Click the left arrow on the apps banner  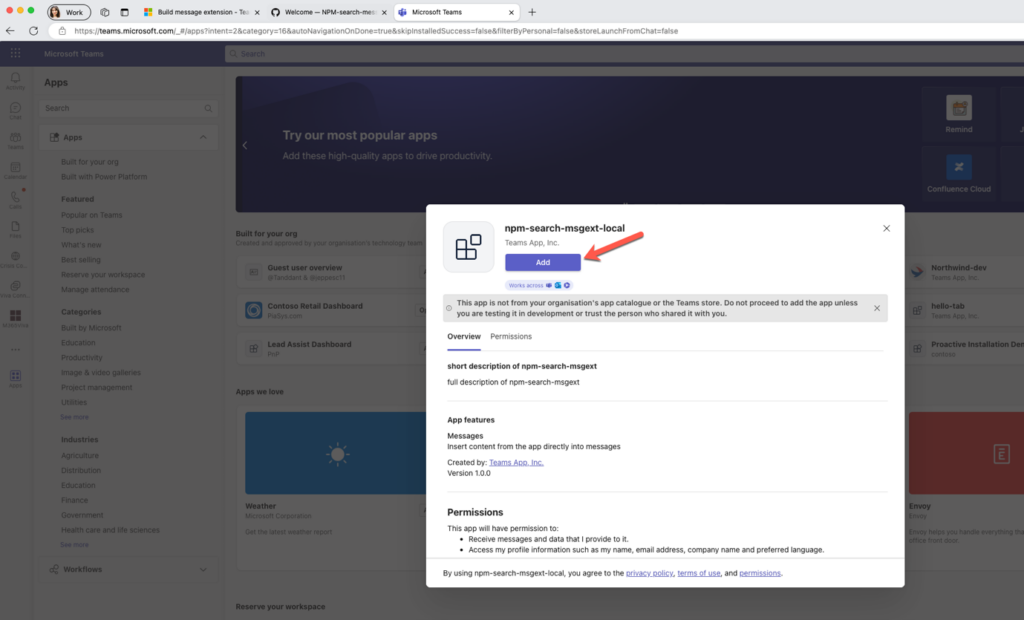pos(244,144)
